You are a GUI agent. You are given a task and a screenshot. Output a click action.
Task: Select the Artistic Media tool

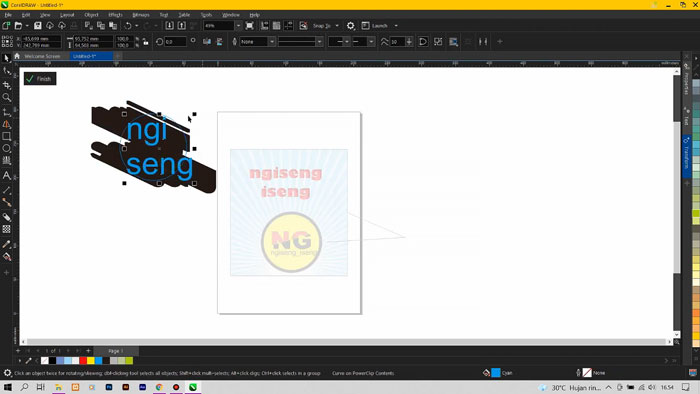(x=6, y=124)
